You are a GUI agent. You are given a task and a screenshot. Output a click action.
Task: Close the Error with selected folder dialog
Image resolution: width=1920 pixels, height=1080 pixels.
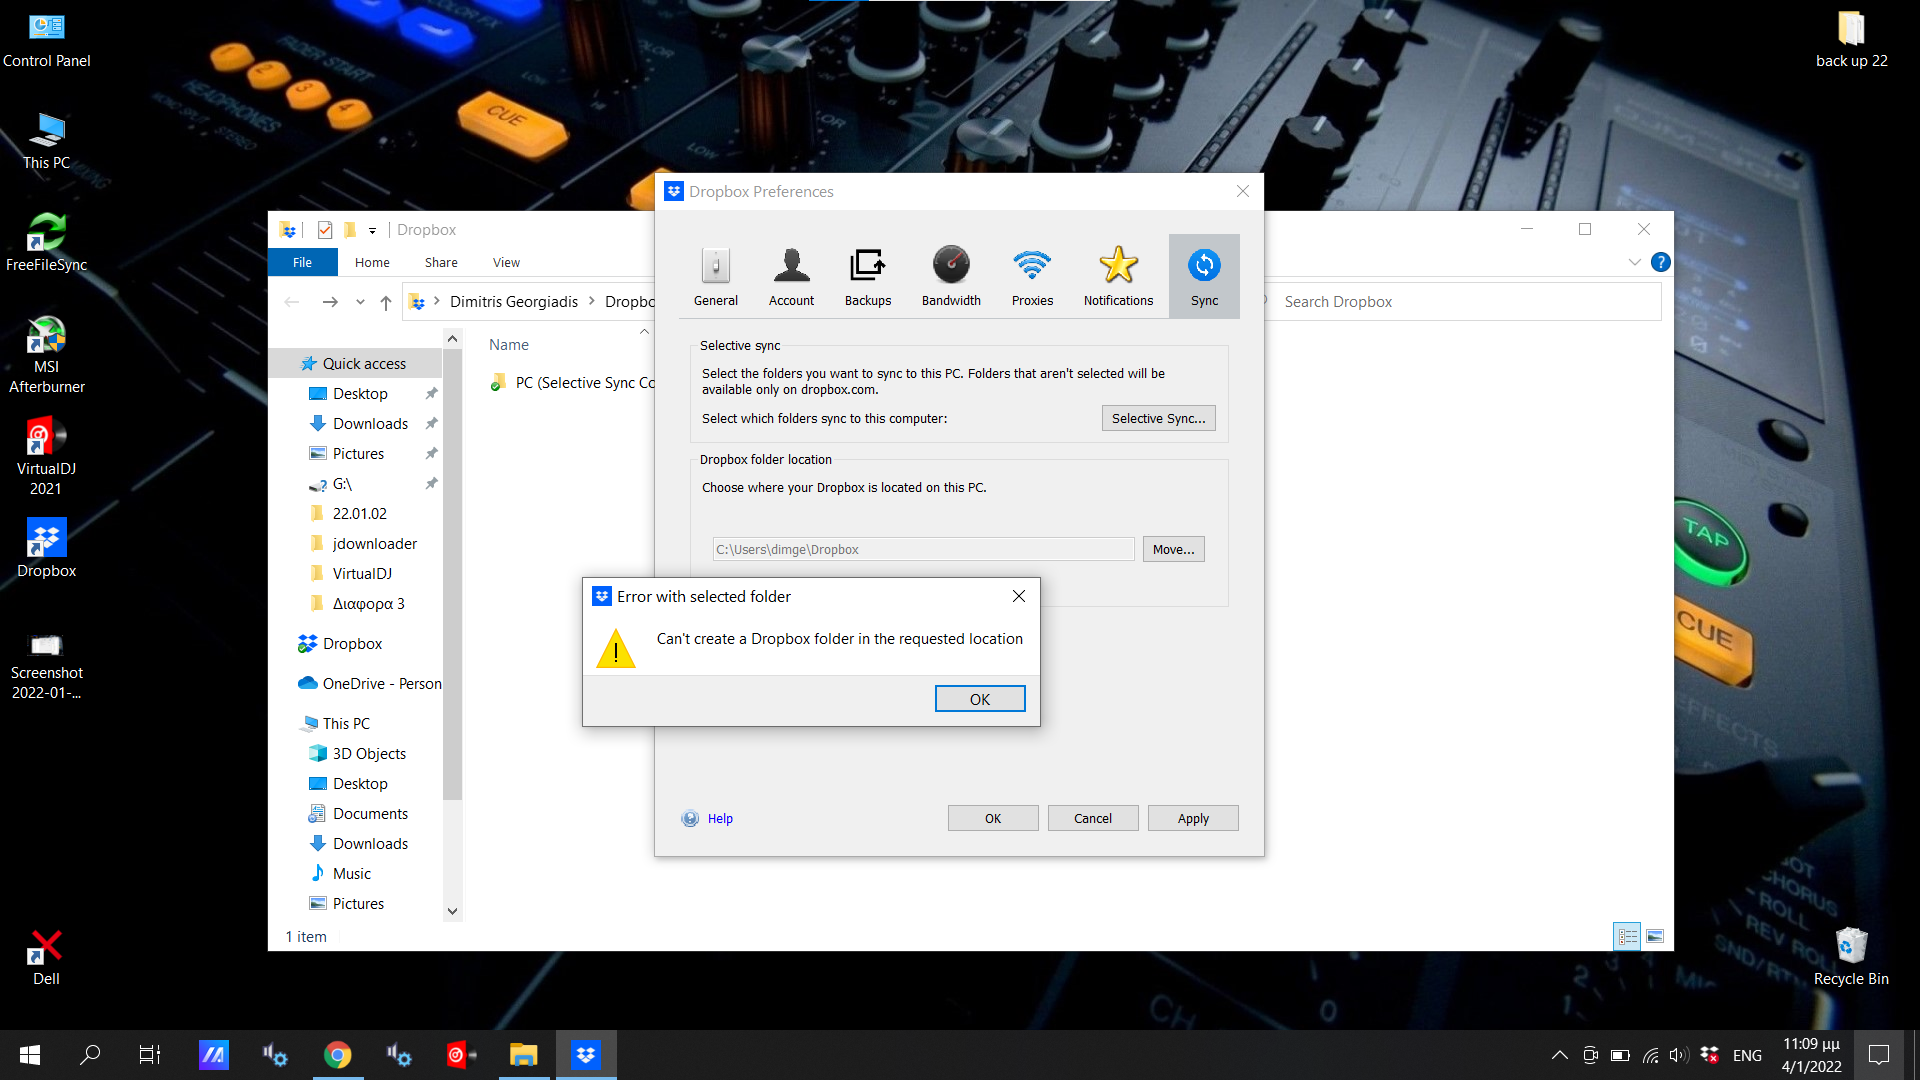(1018, 596)
